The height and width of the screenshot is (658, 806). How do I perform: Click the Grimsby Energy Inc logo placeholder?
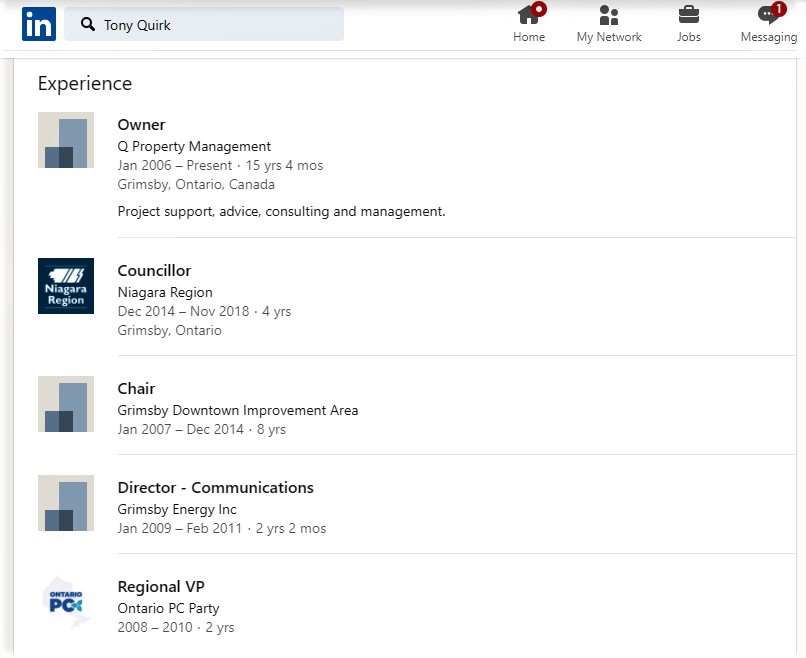tap(66, 503)
